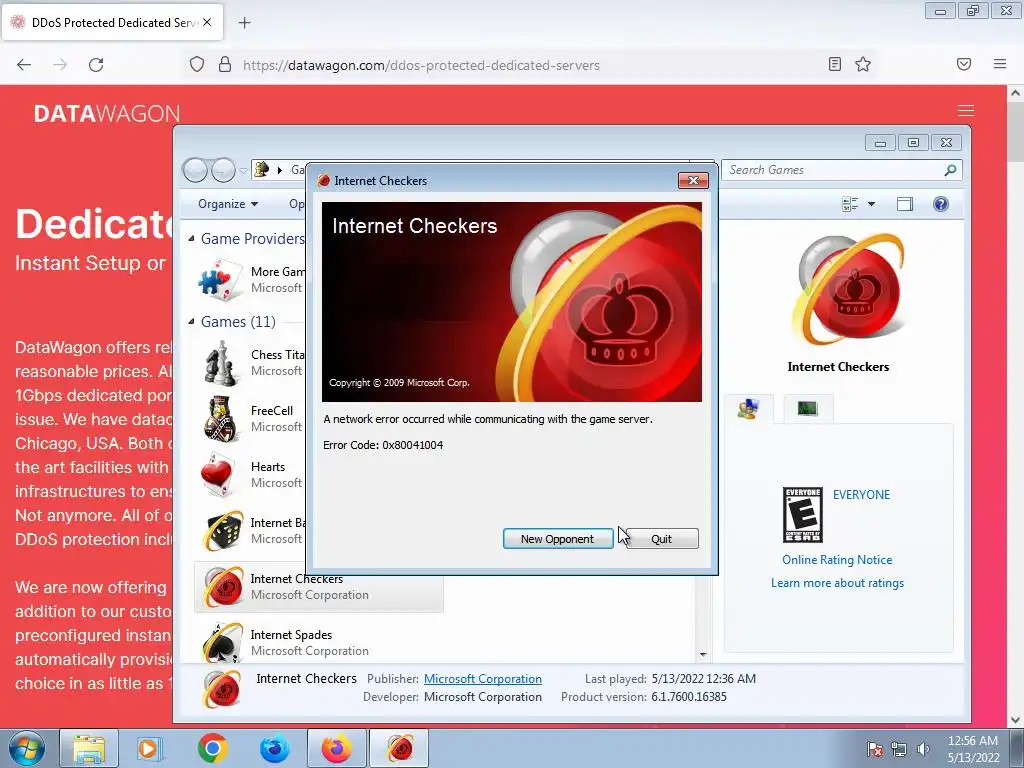Click the New Opponent button
The height and width of the screenshot is (768, 1024).
[x=558, y=539]
